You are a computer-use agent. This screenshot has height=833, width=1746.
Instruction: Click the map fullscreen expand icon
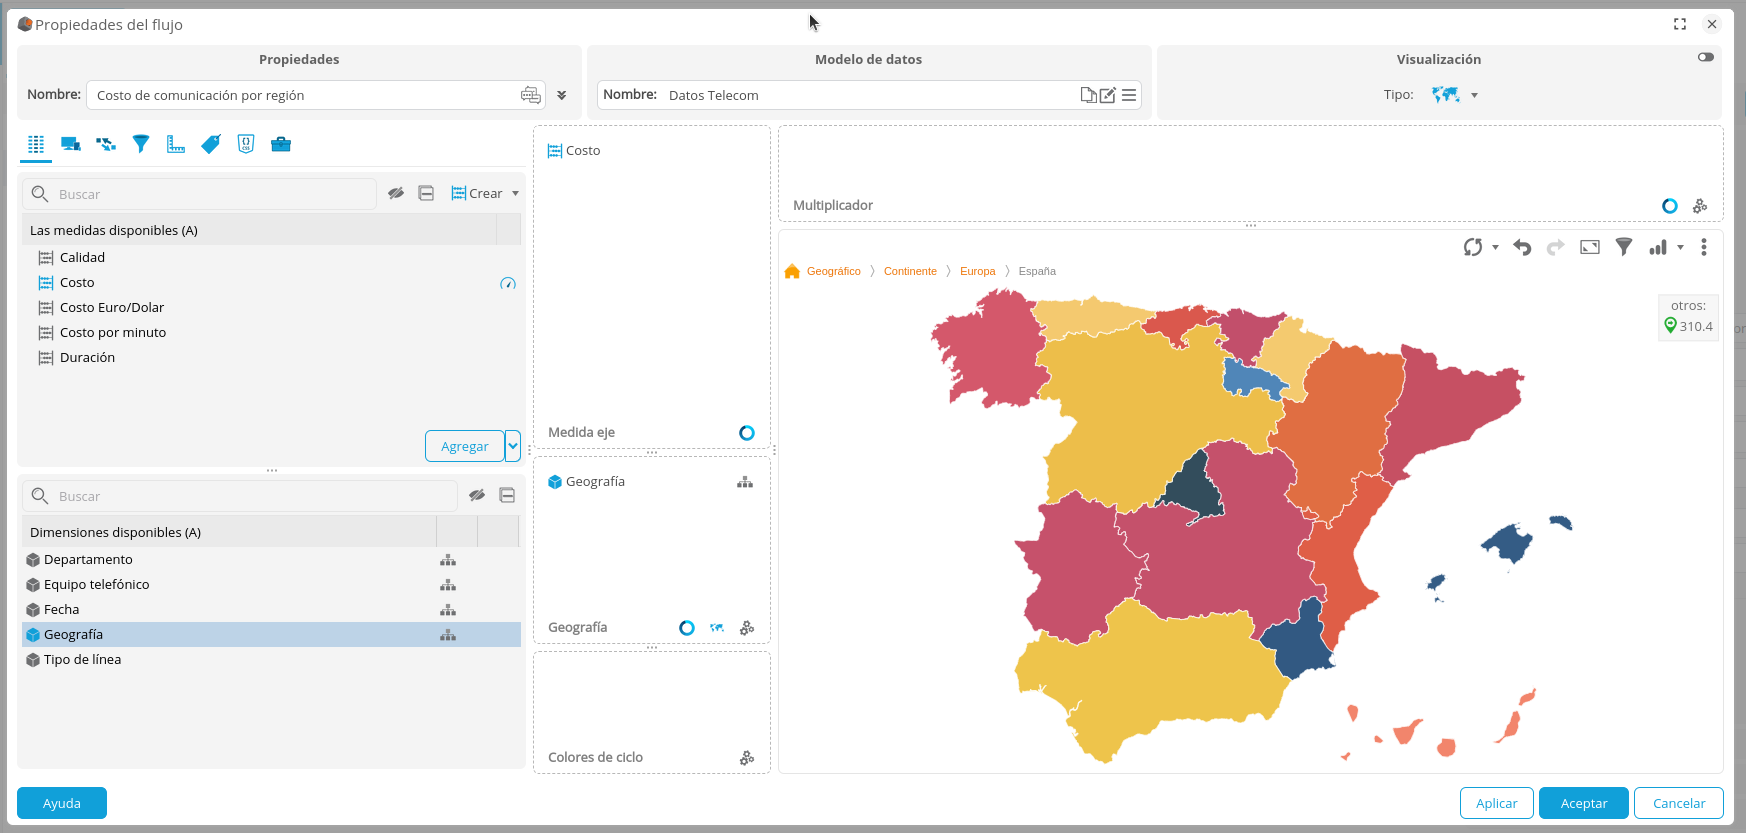coord(1590,247)
